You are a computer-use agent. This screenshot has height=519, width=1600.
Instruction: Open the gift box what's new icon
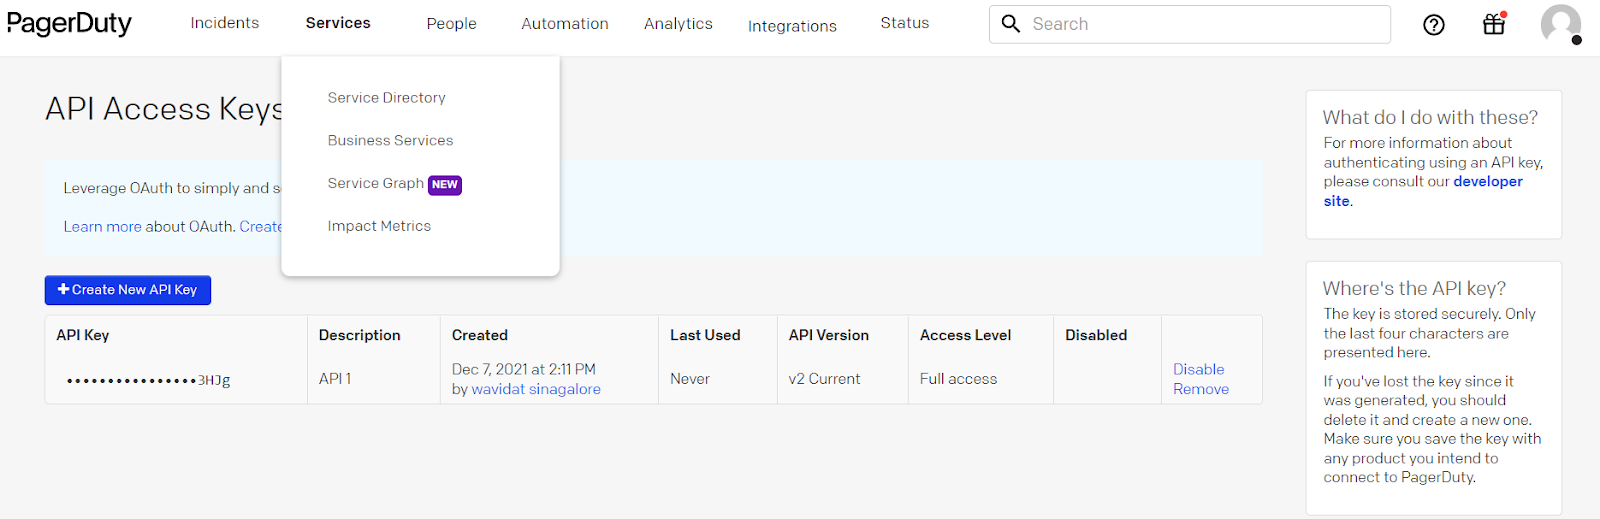point(1494,24)
